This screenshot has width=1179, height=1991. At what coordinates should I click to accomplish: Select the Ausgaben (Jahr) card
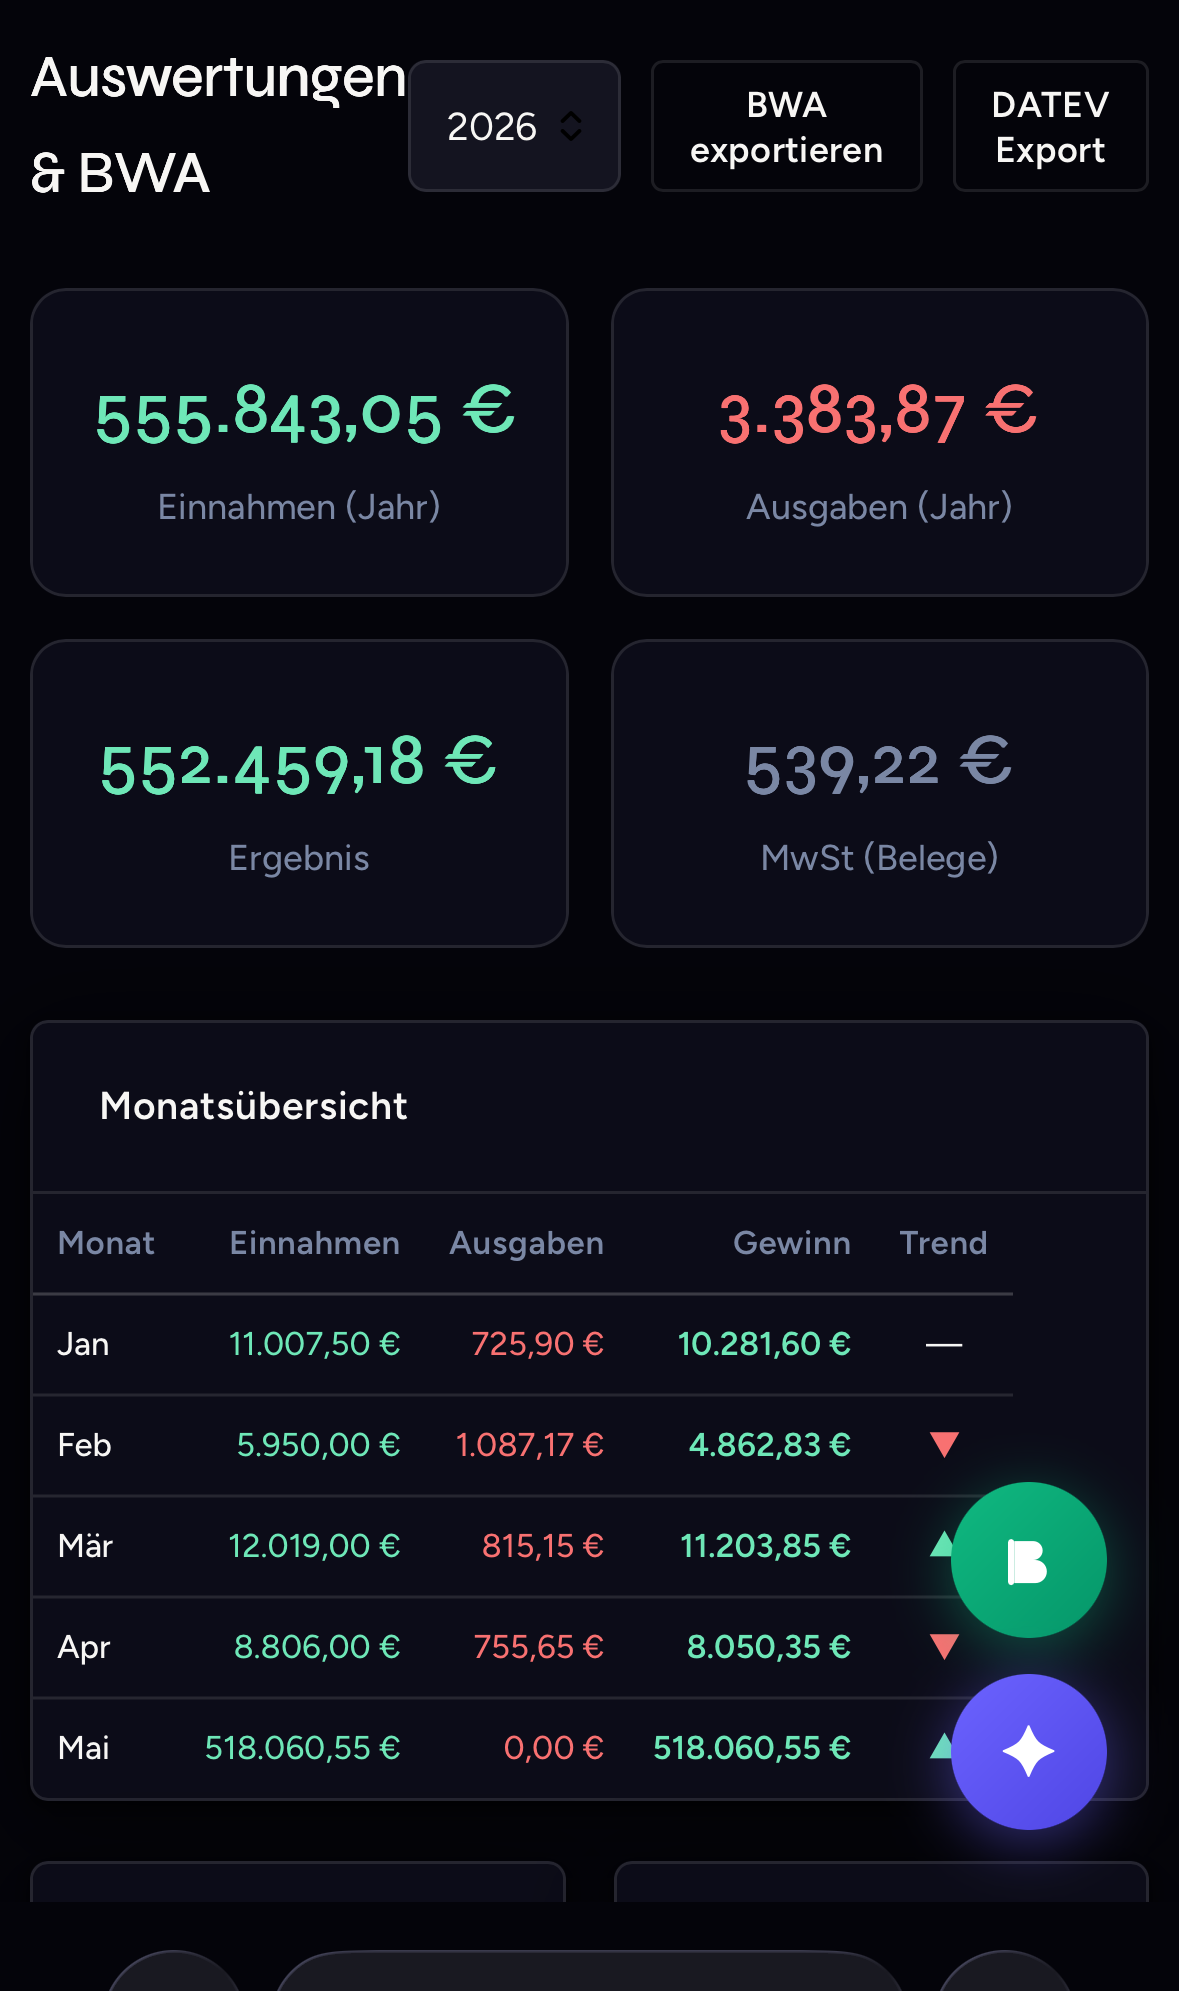tap(879, 443)
